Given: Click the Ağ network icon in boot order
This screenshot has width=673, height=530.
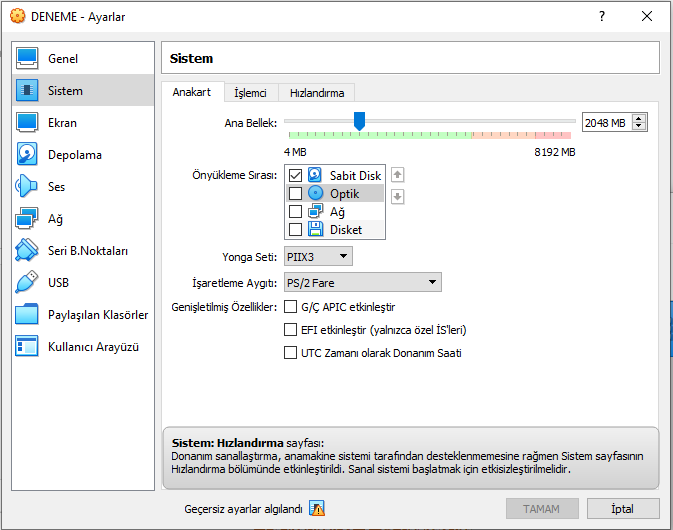Looking at the screenshot, I should 315,211.
